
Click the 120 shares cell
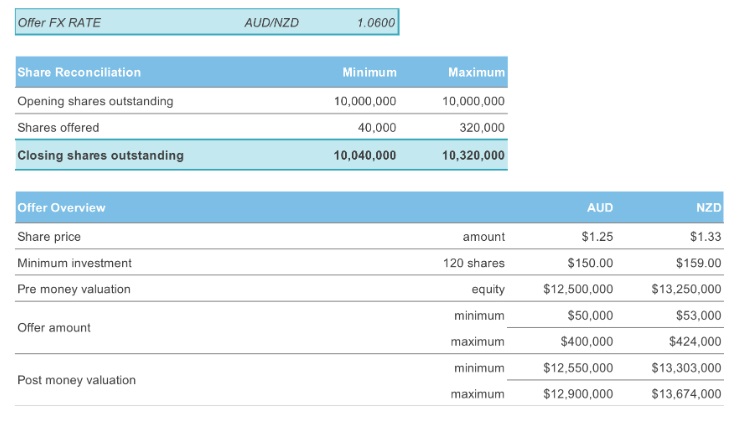point(474,263)
